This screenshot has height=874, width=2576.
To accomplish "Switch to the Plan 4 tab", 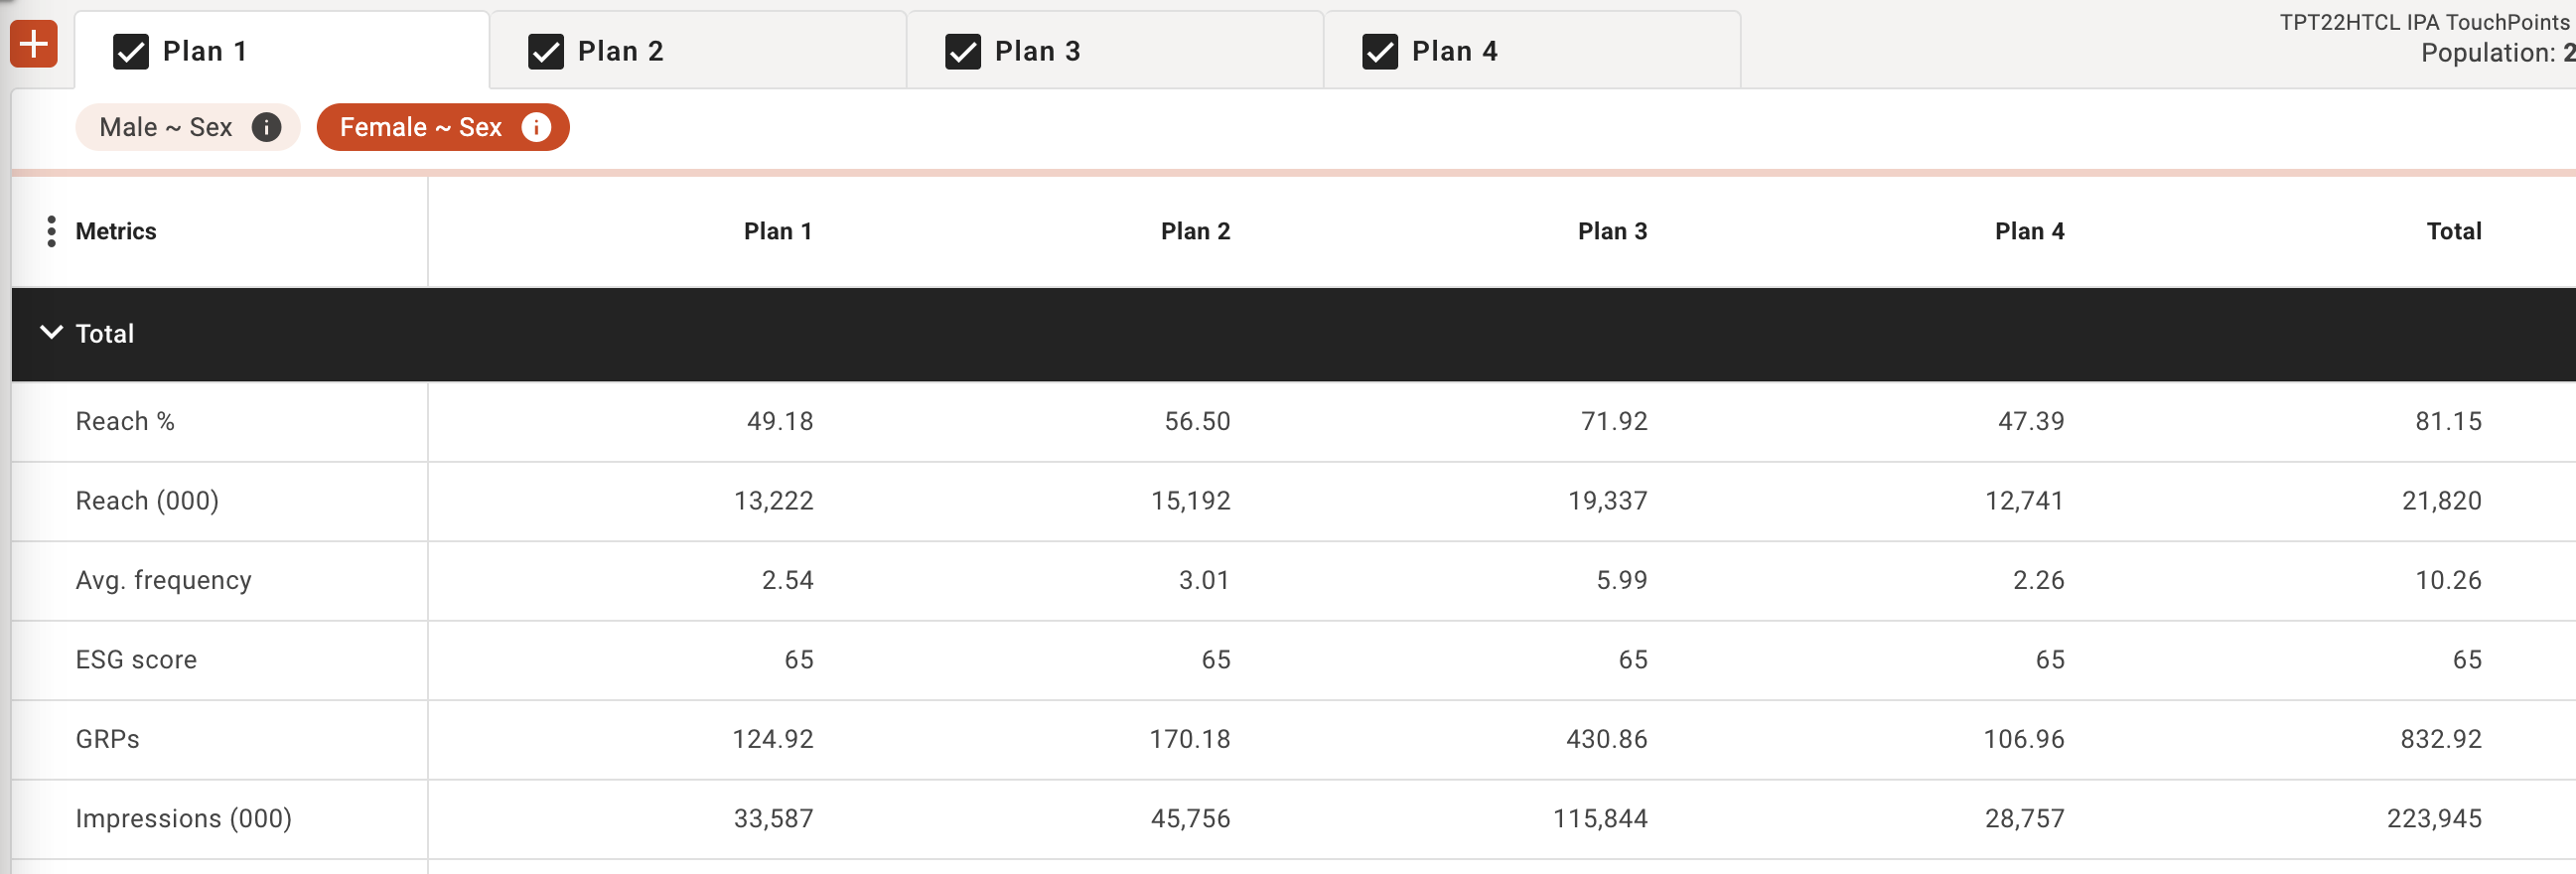I will pos(1532,50).
